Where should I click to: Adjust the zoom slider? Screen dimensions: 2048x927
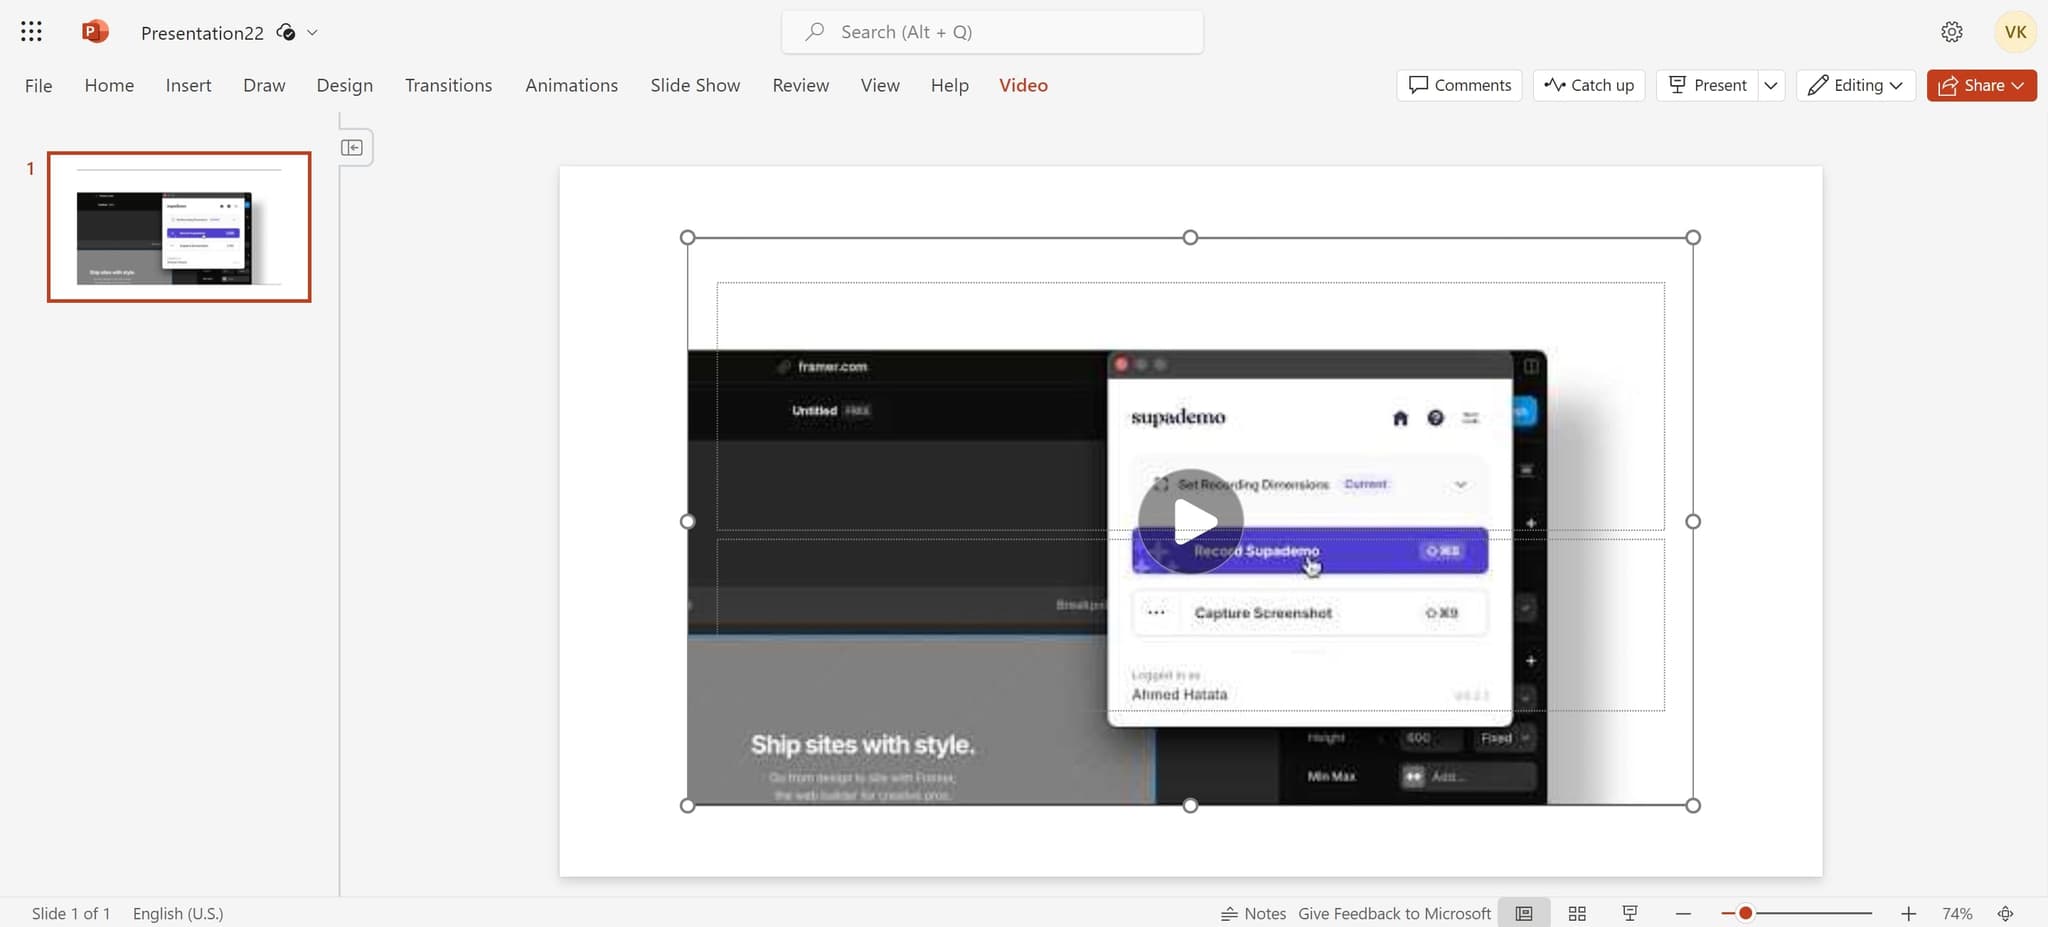pyautogui.click(x=1745, y=913)
